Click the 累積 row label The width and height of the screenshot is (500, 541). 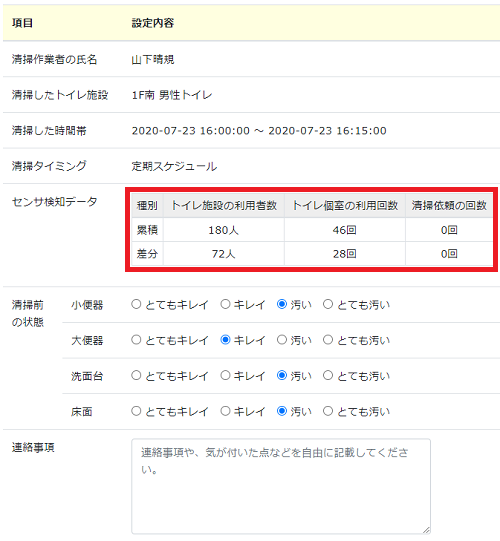click(147, 230)
